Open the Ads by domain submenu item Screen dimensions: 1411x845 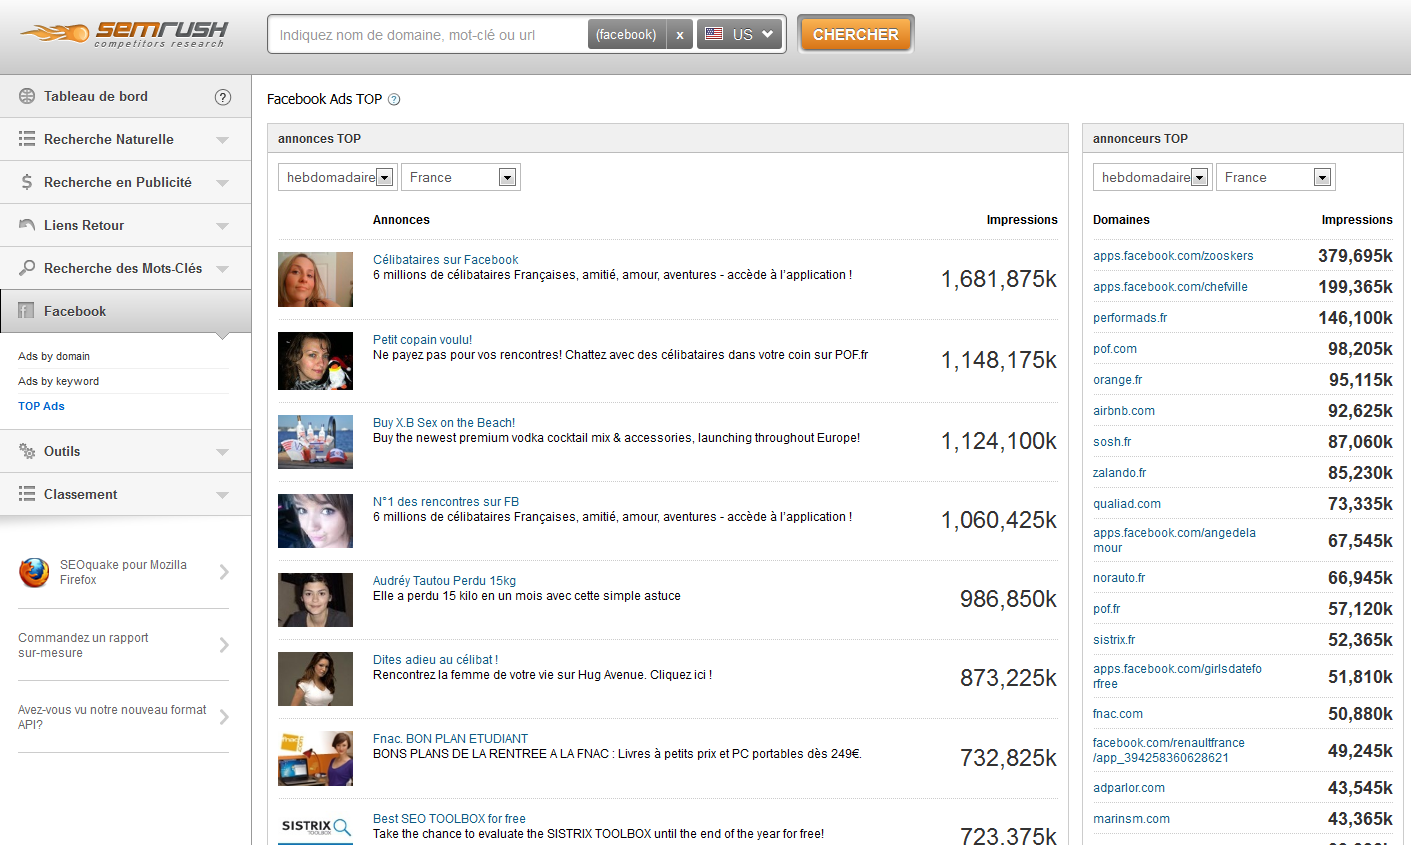(x=54, y=356)
